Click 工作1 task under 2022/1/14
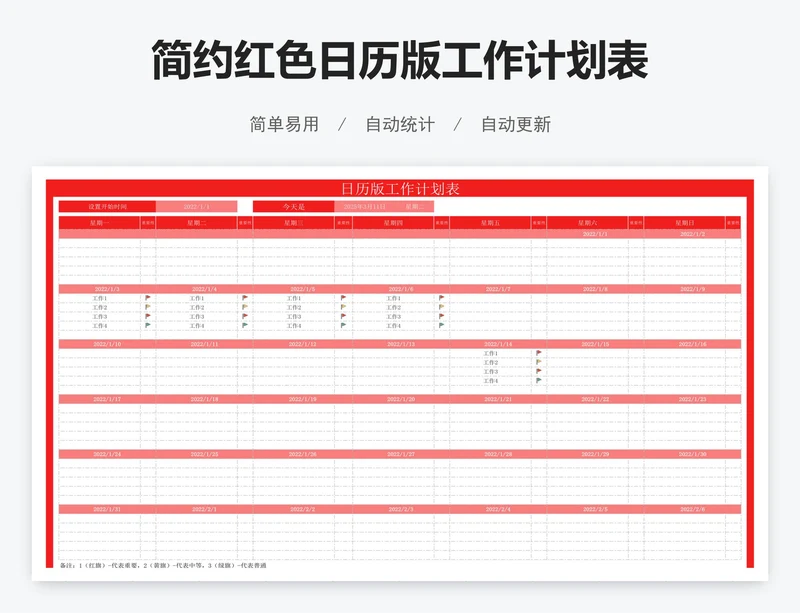 [x=491, y=353]
